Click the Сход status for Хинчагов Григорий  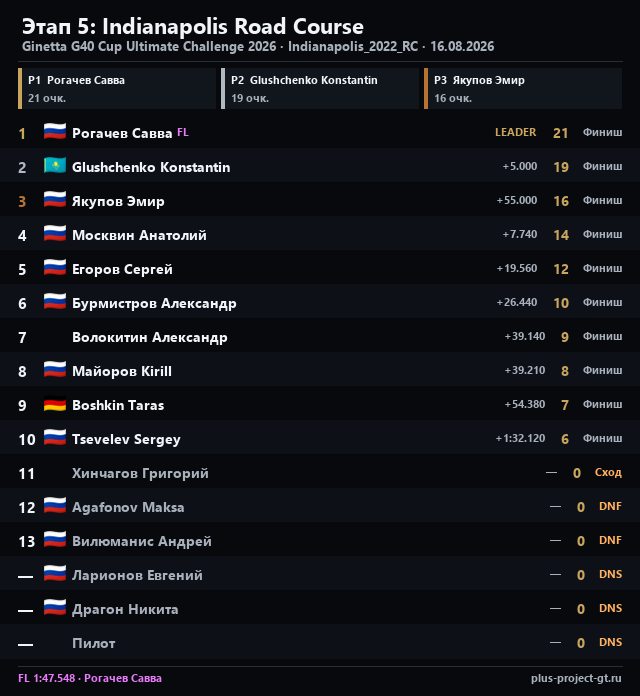click(608, 472)
